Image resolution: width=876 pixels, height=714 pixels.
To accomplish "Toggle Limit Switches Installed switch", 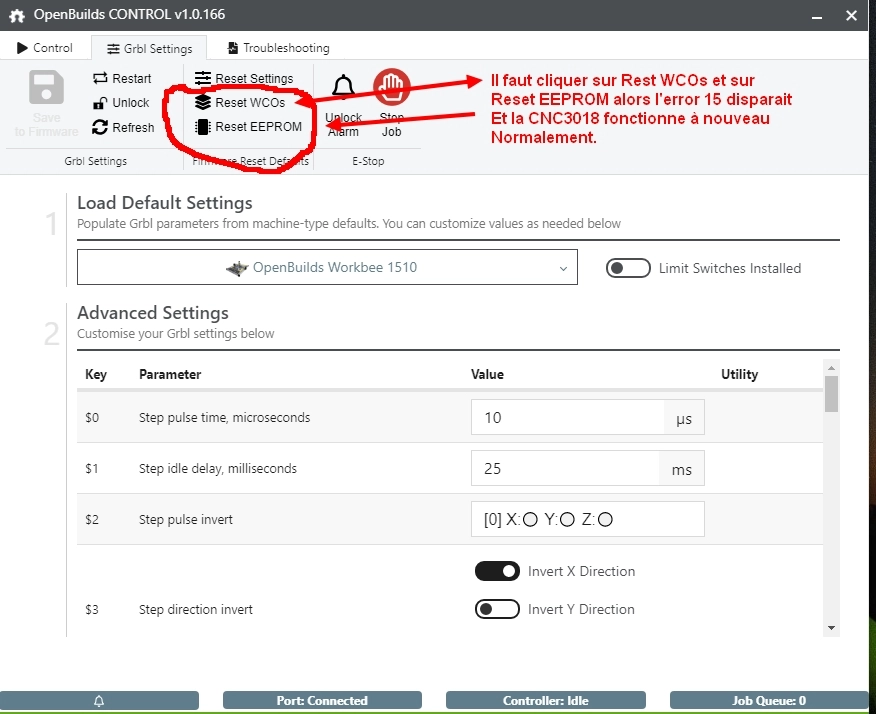I will point(628,268).
